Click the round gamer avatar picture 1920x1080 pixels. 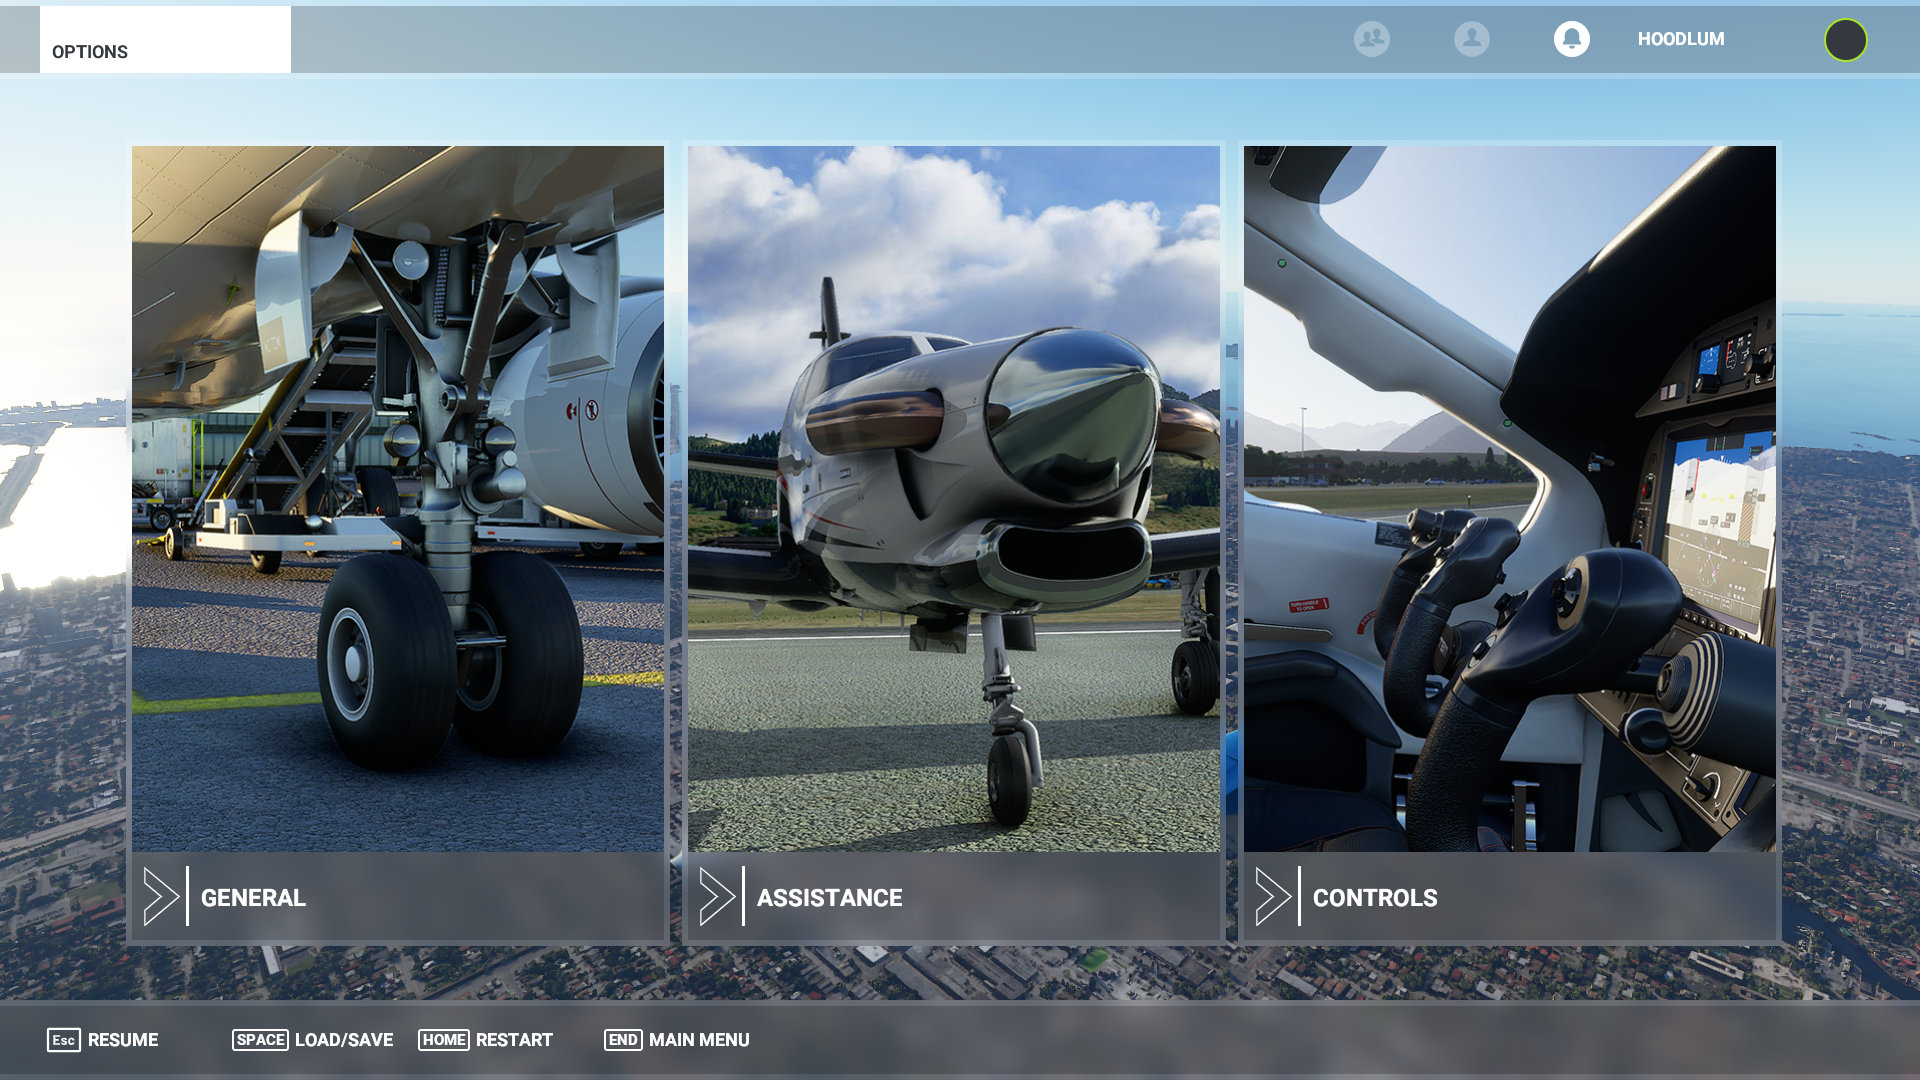[1845, 40]
